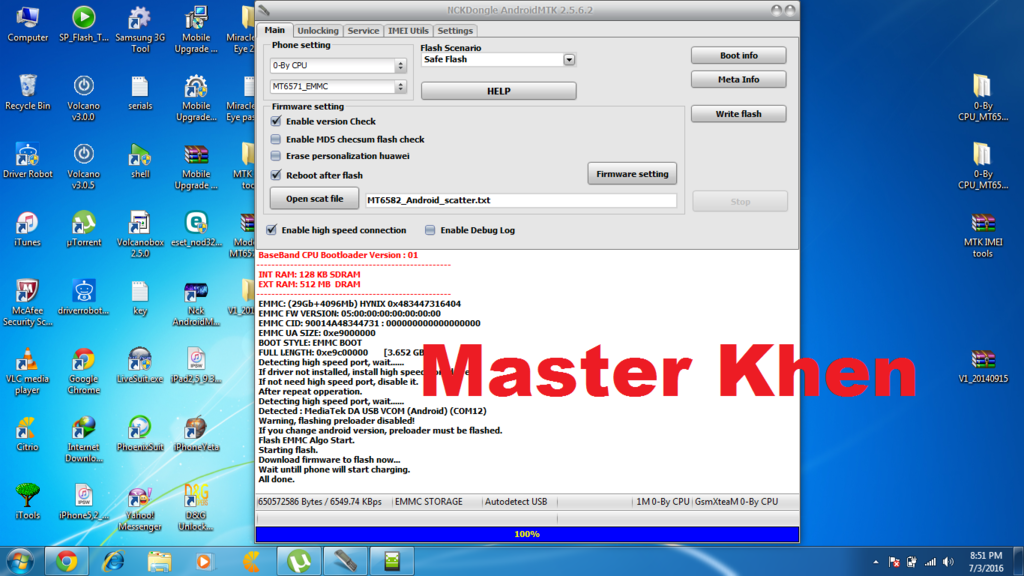Image resolution: width=1024 pixels, height=576 pixels.
Task: Open the Volcano v3.0.0 desktop icon
Action: click(x=84, y=88)
